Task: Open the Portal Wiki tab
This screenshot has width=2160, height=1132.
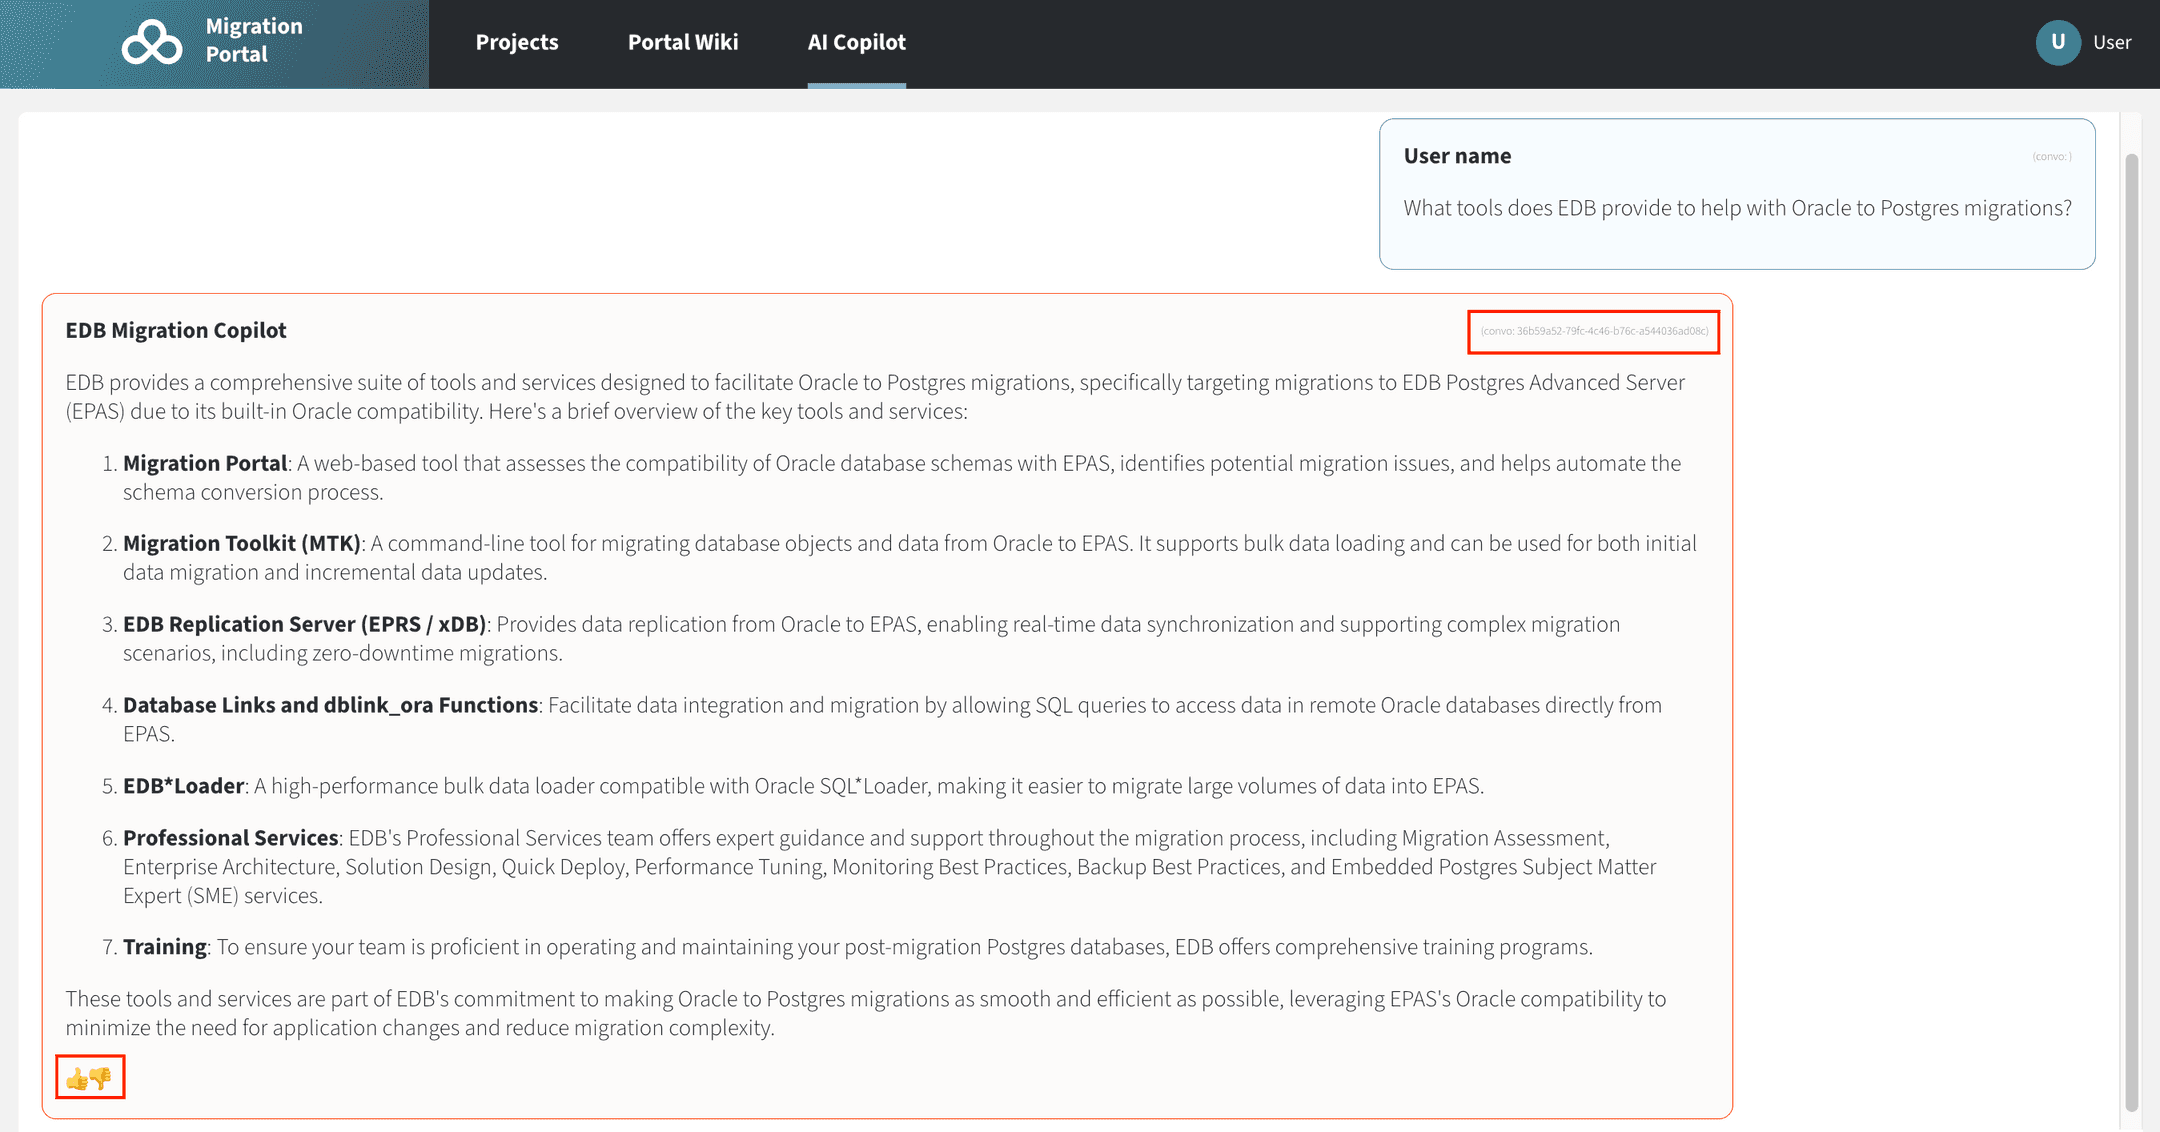Action: click(683, 42)
